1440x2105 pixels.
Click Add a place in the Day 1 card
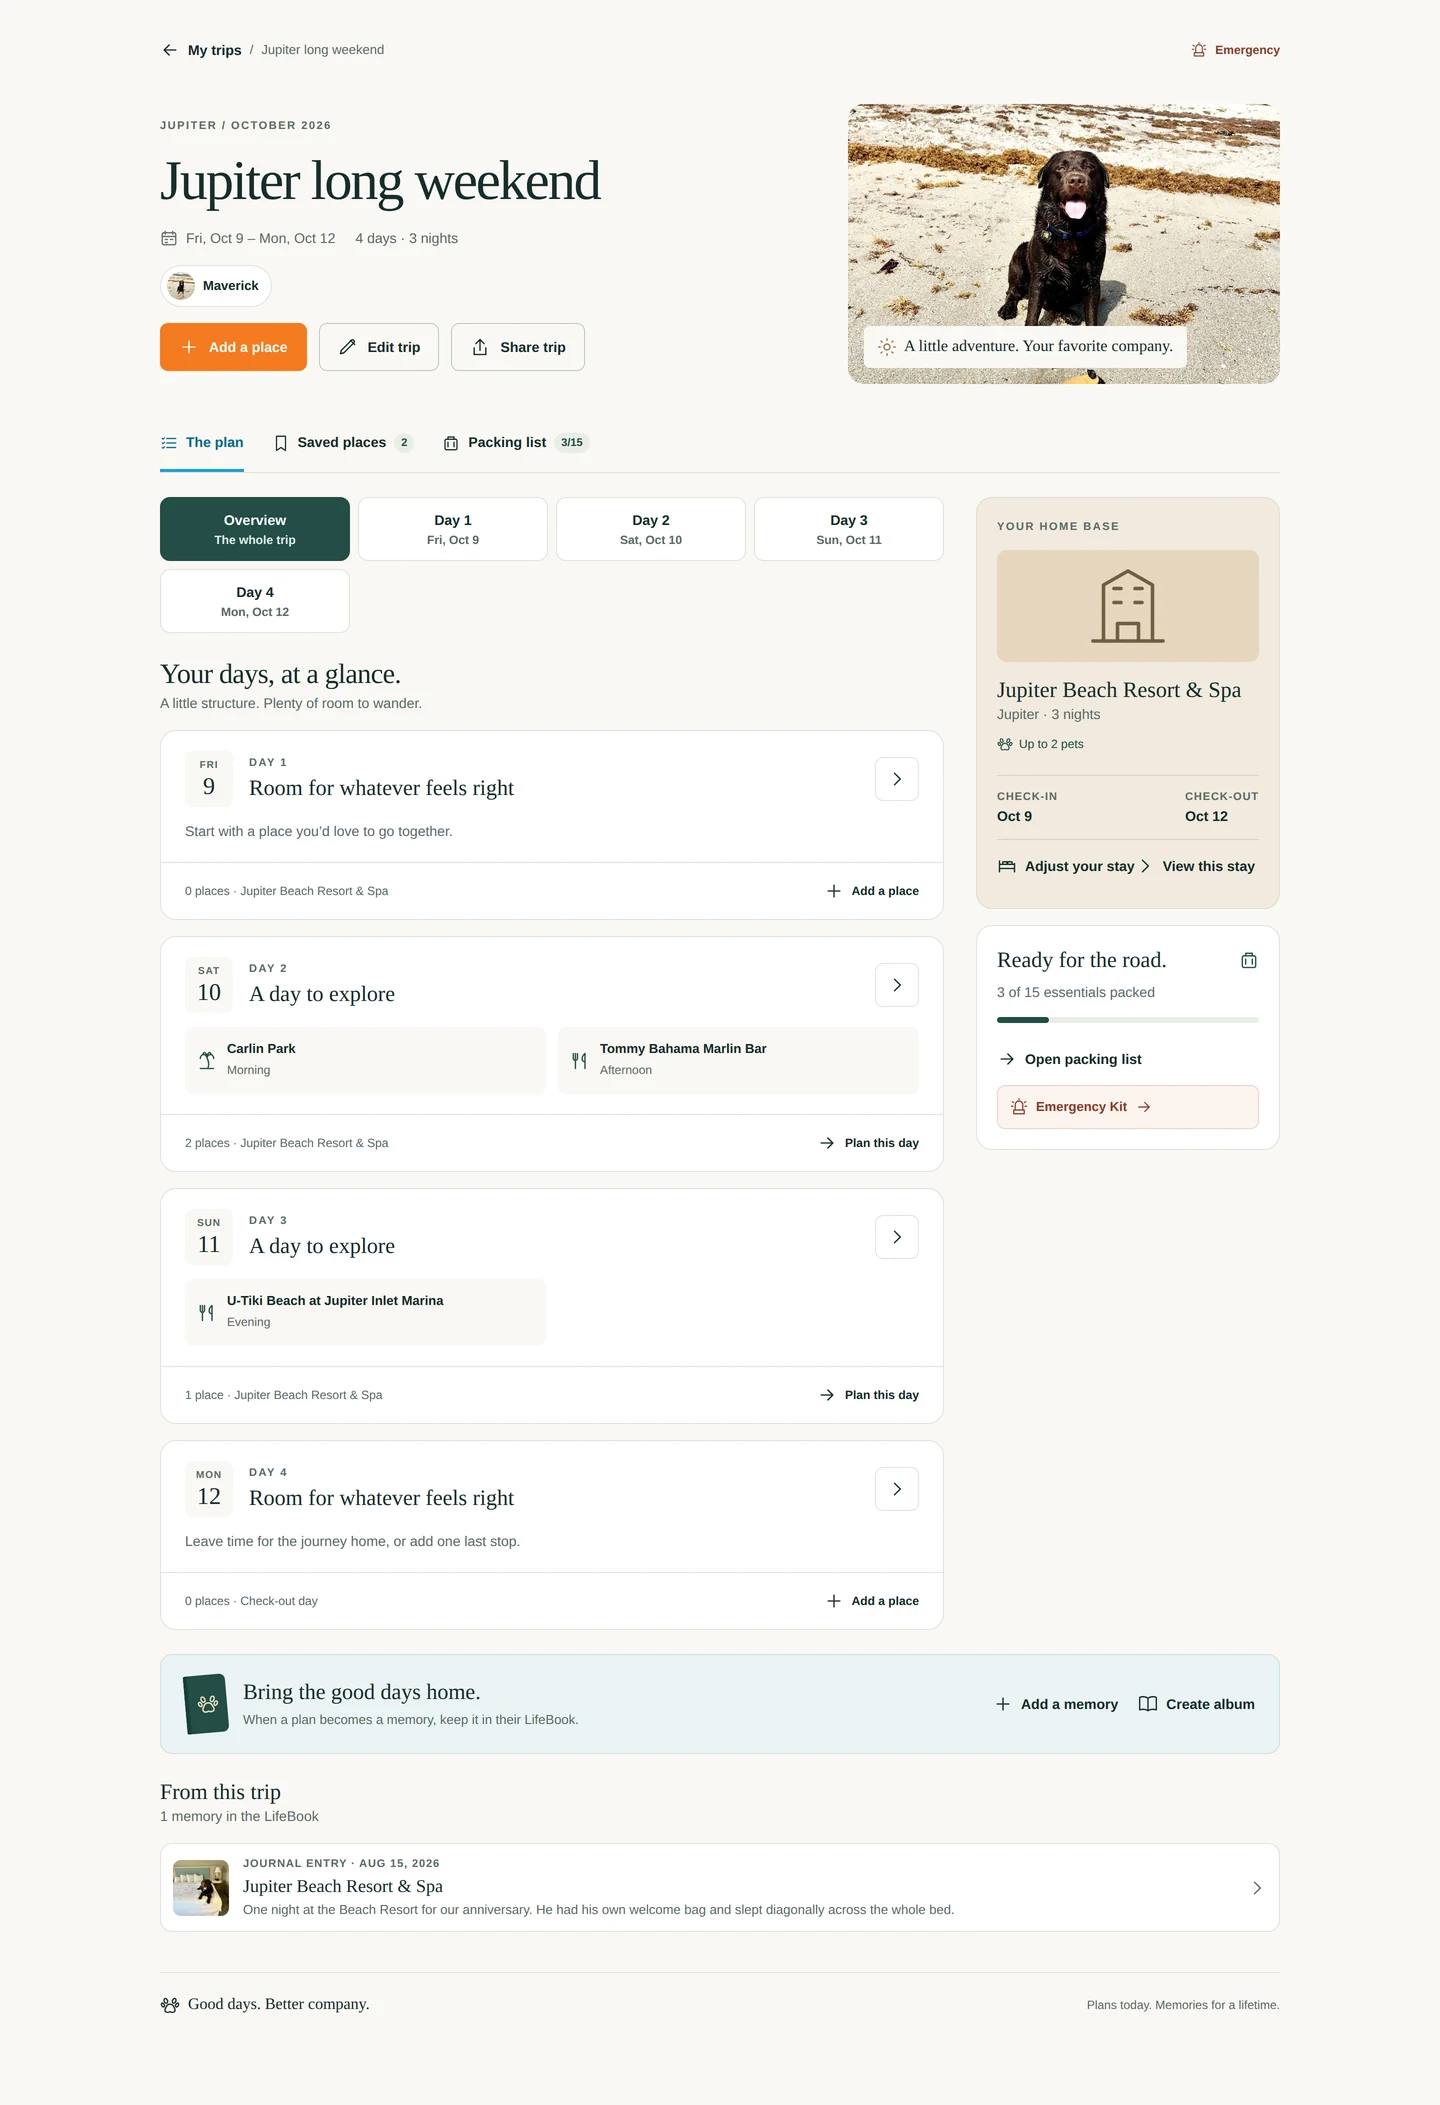click(x=873, y=891)
